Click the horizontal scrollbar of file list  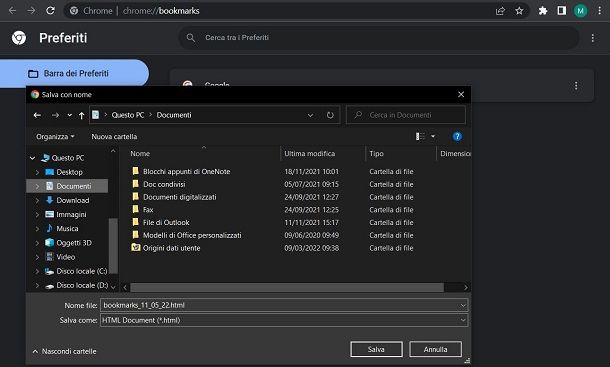[287, 288]
